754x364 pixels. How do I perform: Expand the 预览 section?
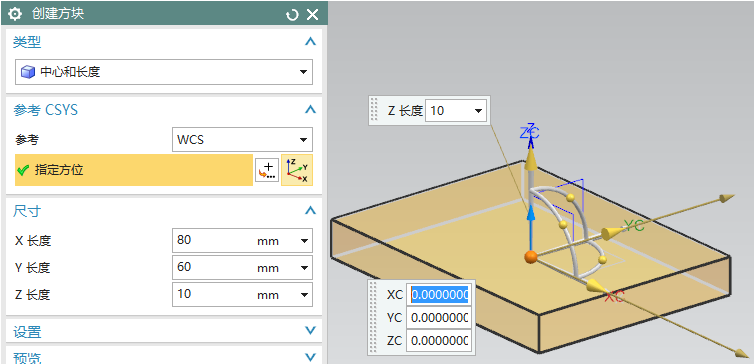point(311,357)
